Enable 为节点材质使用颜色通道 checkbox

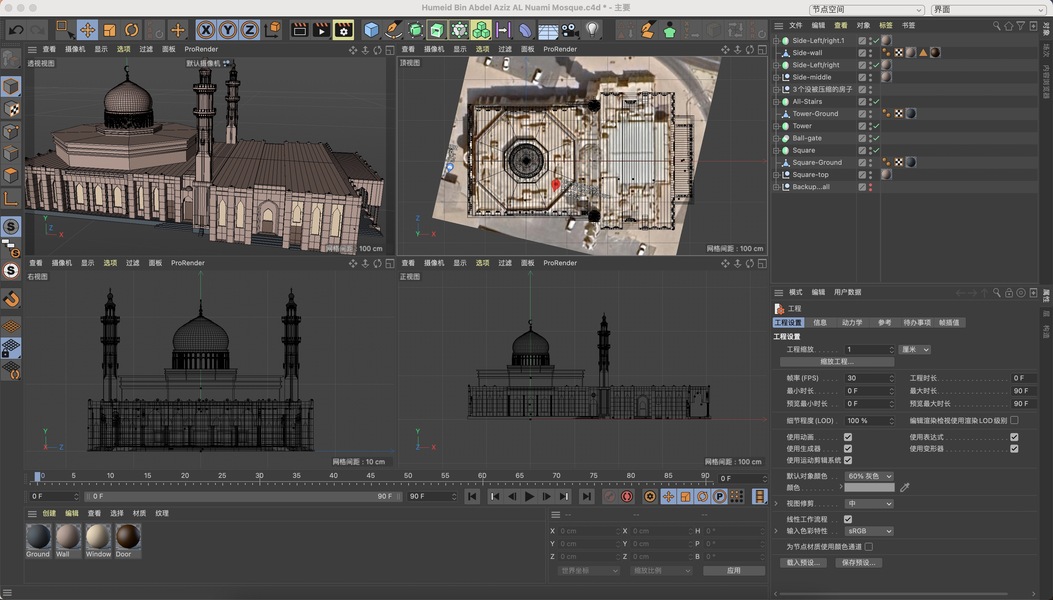tap(868, 547)
